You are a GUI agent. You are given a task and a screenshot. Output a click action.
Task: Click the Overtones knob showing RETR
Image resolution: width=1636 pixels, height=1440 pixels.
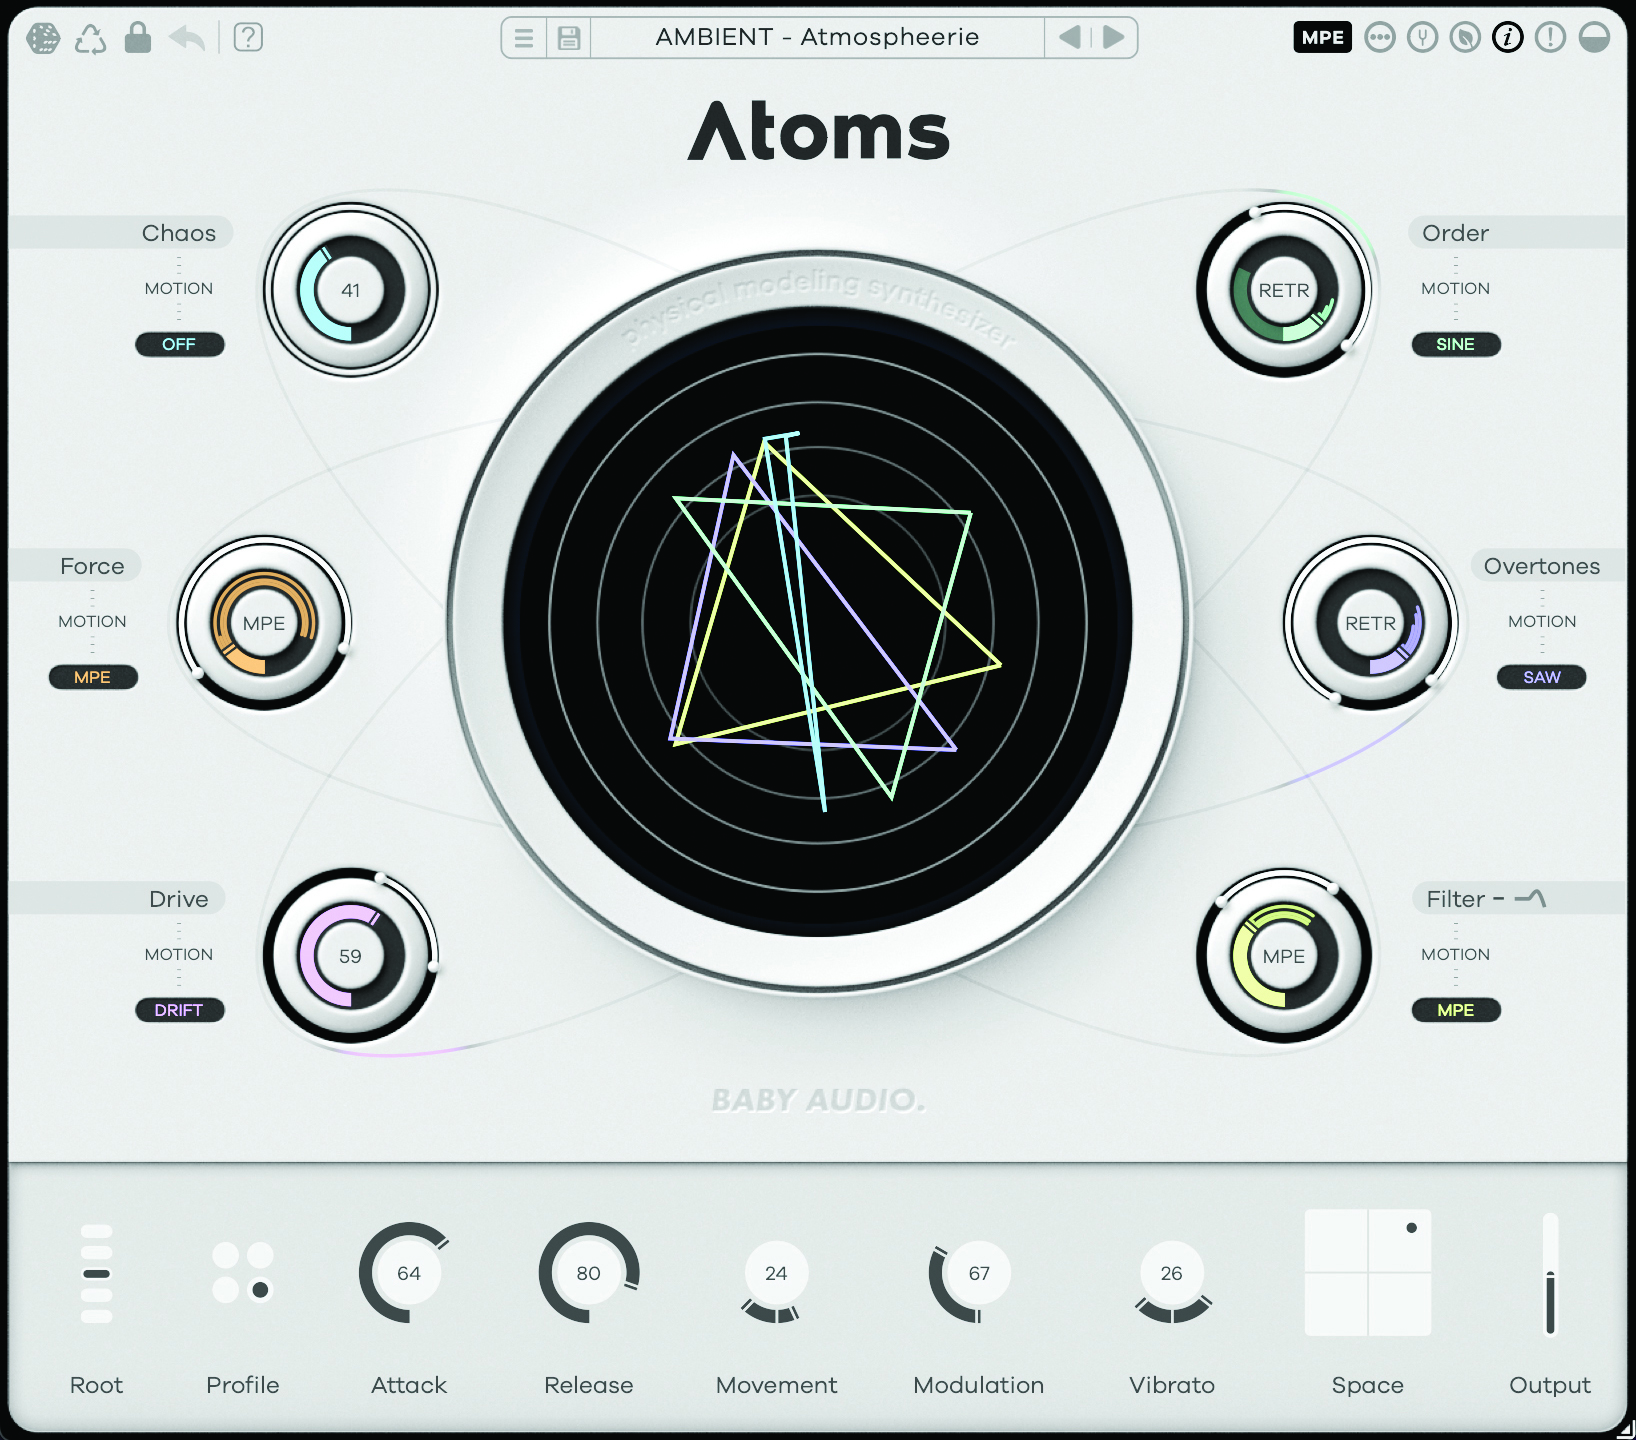(1370, 623)
